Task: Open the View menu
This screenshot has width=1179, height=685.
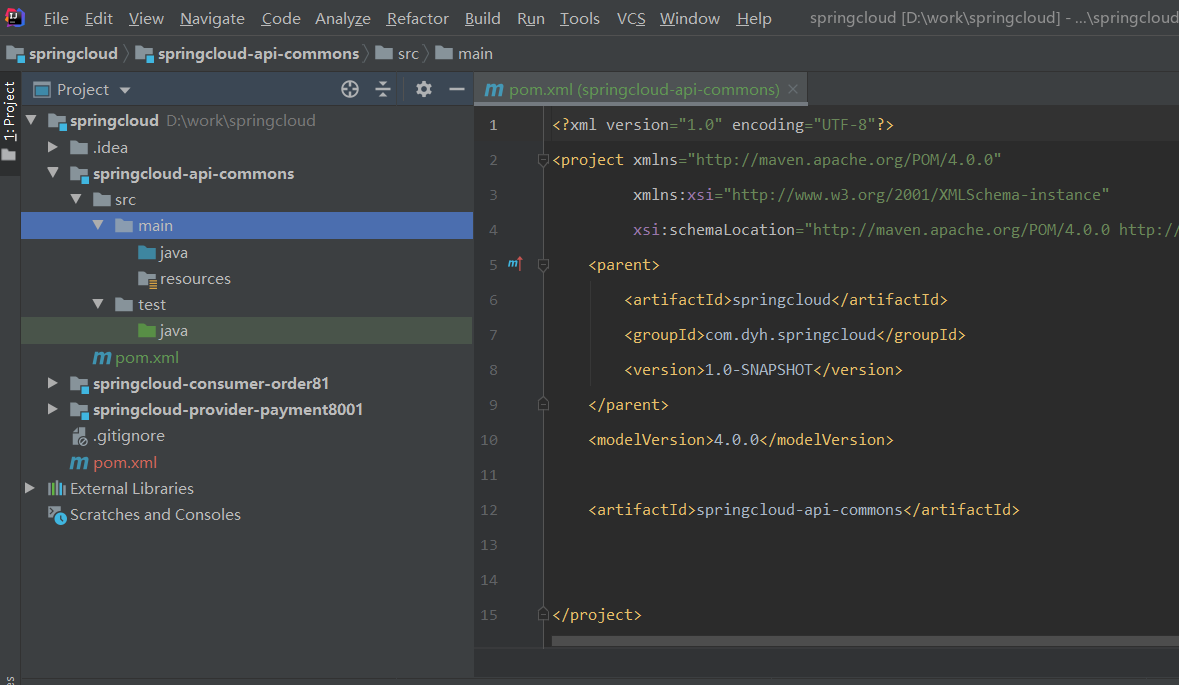Action: (x=146, y=18)
